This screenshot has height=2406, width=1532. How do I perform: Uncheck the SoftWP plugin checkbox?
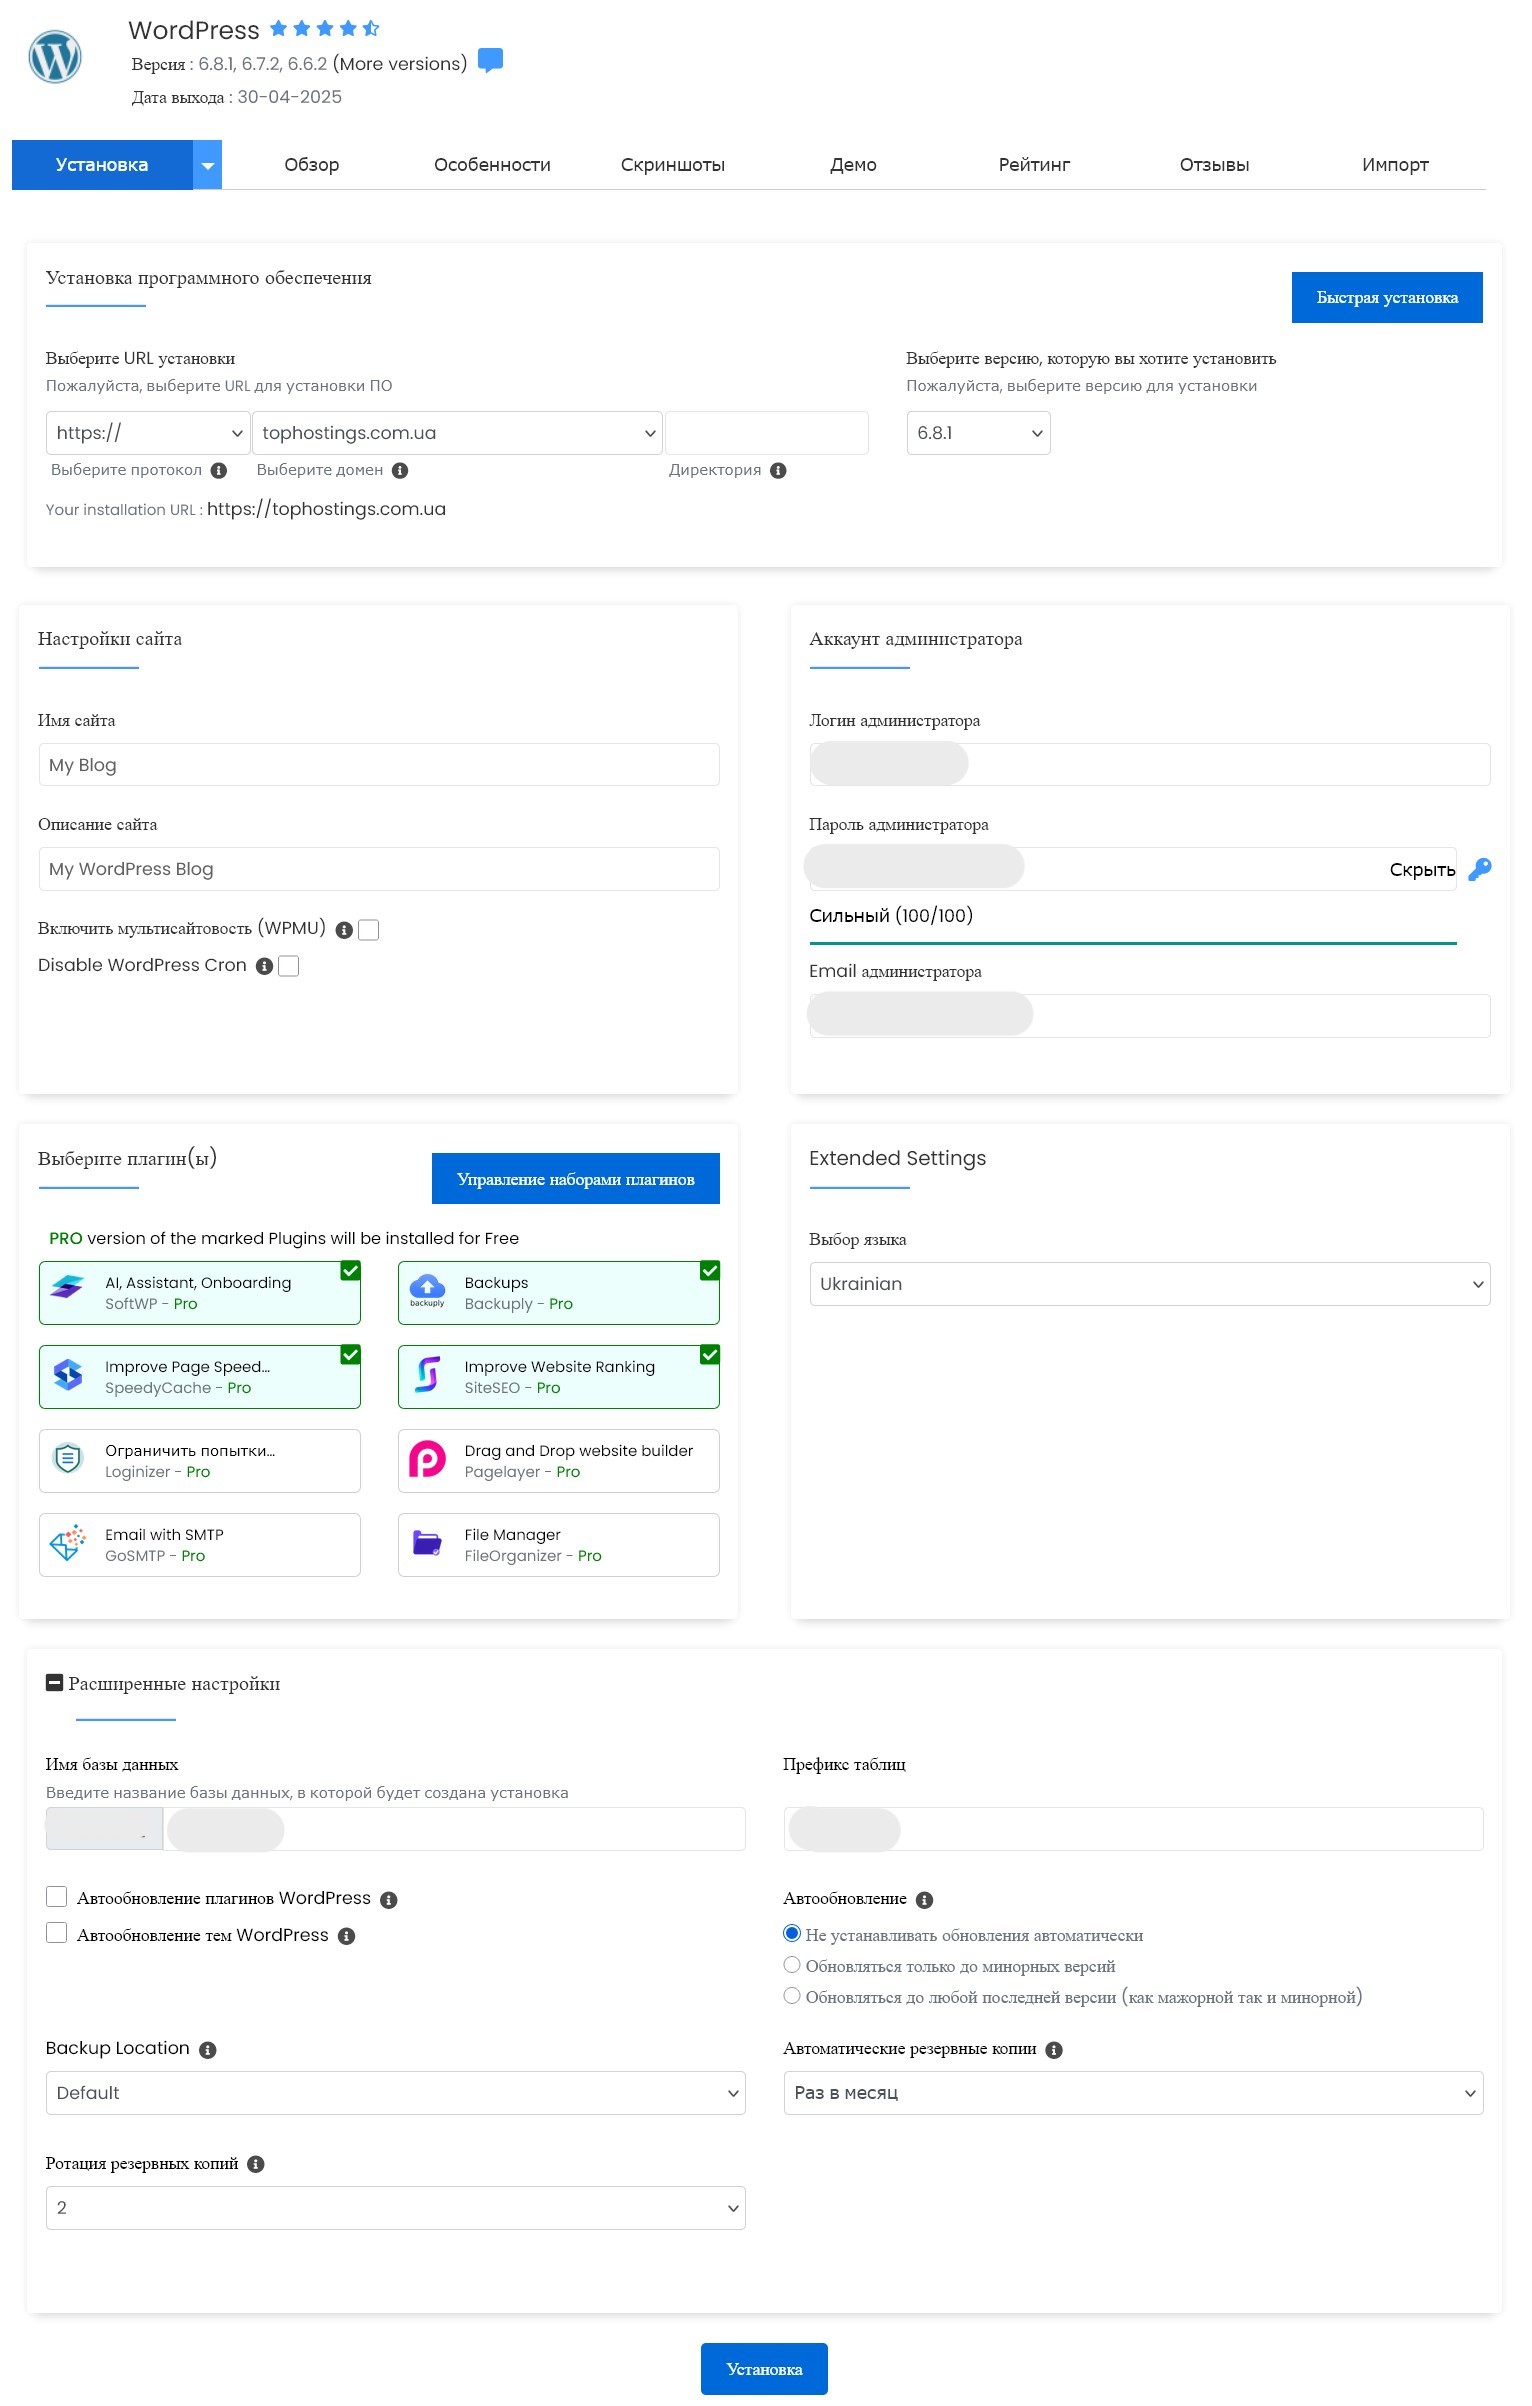pyautogui.click(x=351, y=1271)
